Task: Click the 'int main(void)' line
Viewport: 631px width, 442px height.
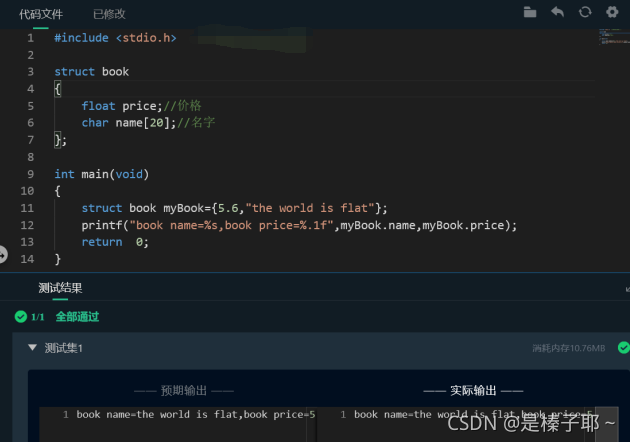Action: tap(102, 174)
